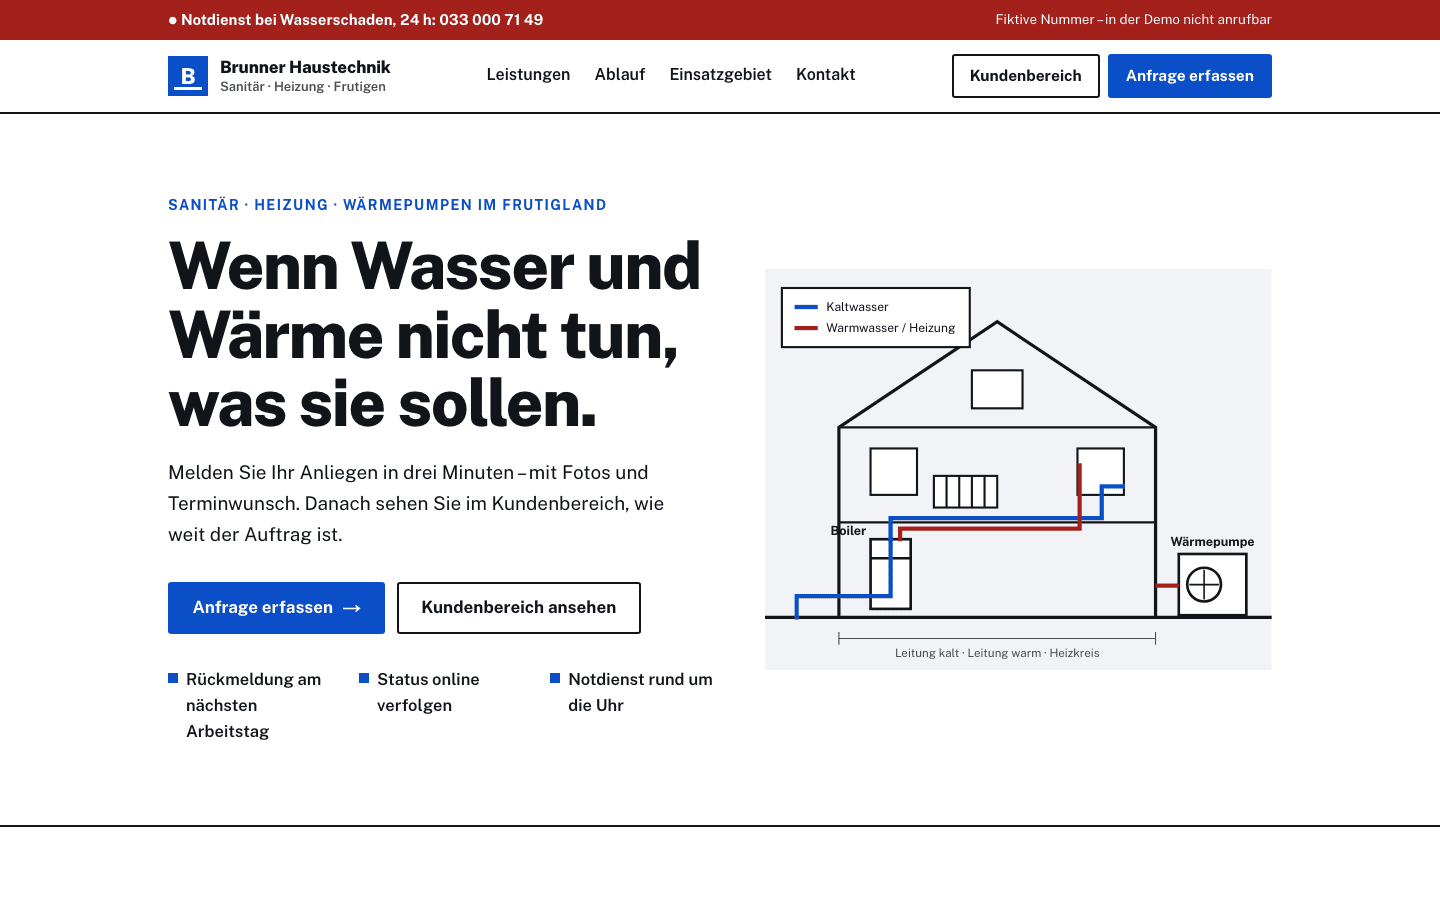The height and width of the screenshot is (900, 1440).
Task: Click the 'Kaltwasser' legend label
Action: click(857, 307)
